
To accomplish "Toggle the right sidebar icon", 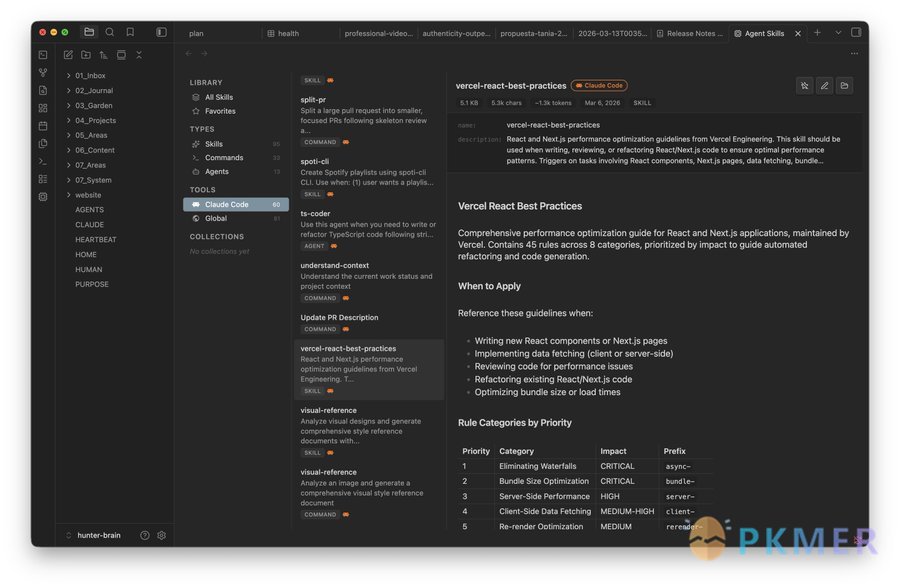I will point(856,32).
